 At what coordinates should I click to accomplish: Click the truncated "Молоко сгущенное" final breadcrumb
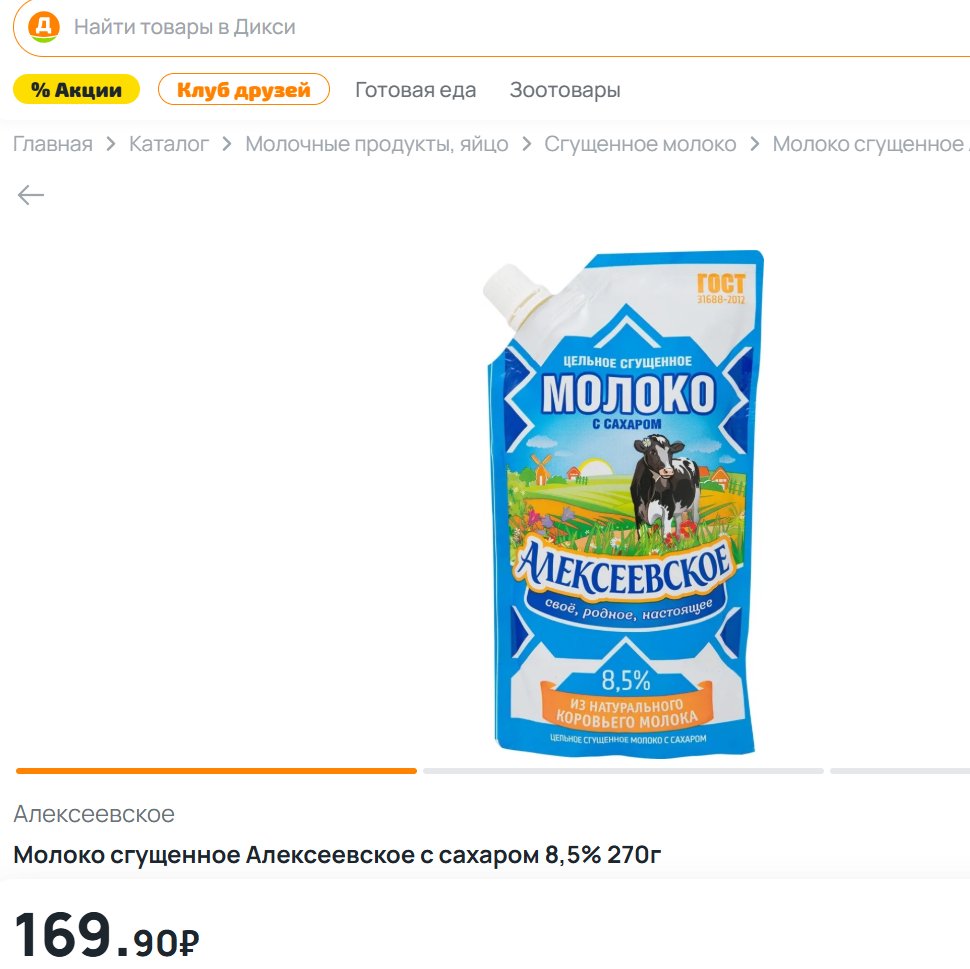[868, 144]
